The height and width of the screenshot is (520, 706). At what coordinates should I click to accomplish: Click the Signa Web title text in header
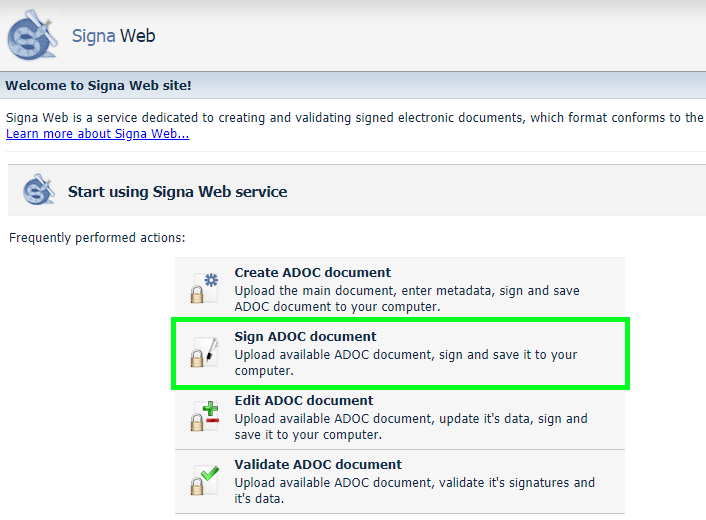click(x=113, y=37)
